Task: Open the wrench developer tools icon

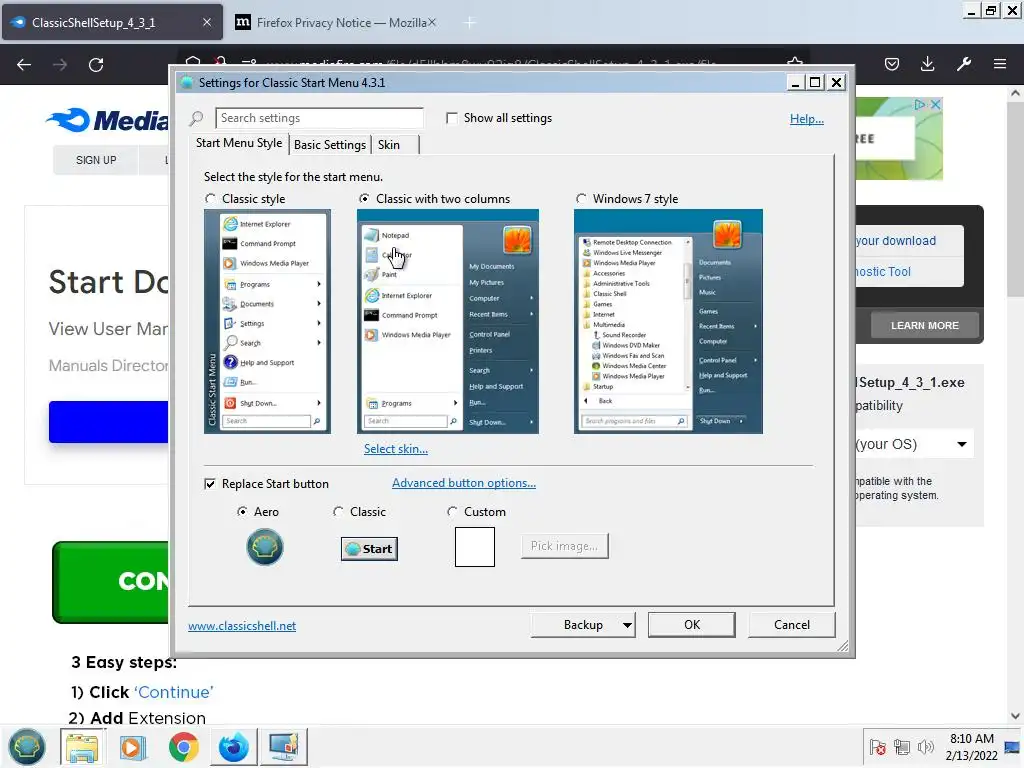Action: click(964, 64)
